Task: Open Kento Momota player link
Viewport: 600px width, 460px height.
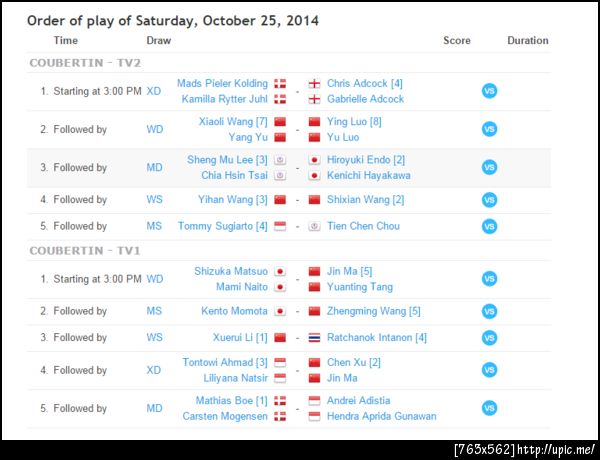Action: pyautogui.click(x=233, y=311)
